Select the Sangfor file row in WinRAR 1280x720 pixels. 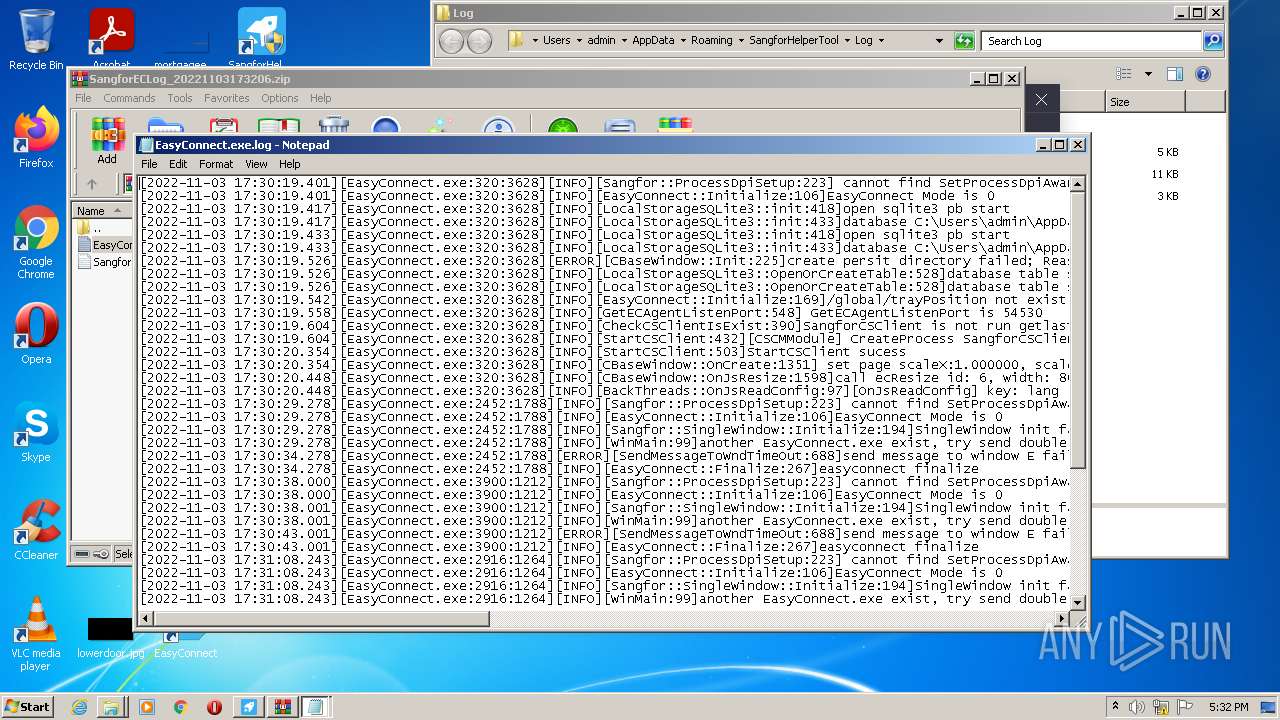pyautogui.click(x=104, y=262)
